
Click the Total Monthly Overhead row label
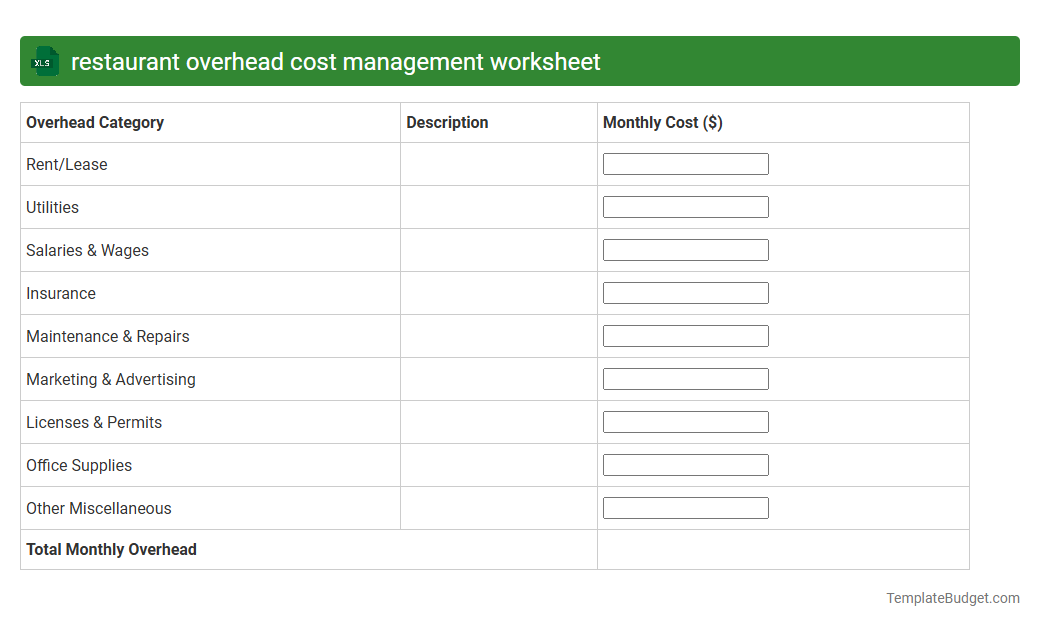click(111, 549)
